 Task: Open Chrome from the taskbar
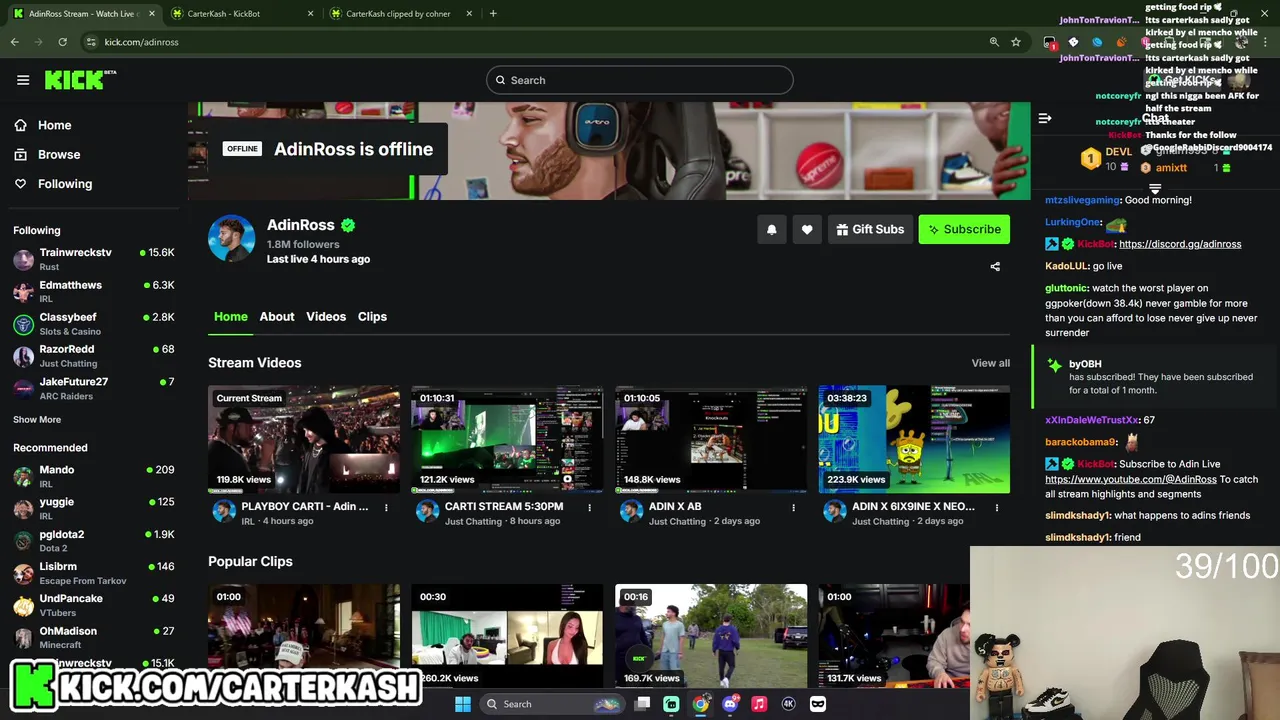point(701,704)
